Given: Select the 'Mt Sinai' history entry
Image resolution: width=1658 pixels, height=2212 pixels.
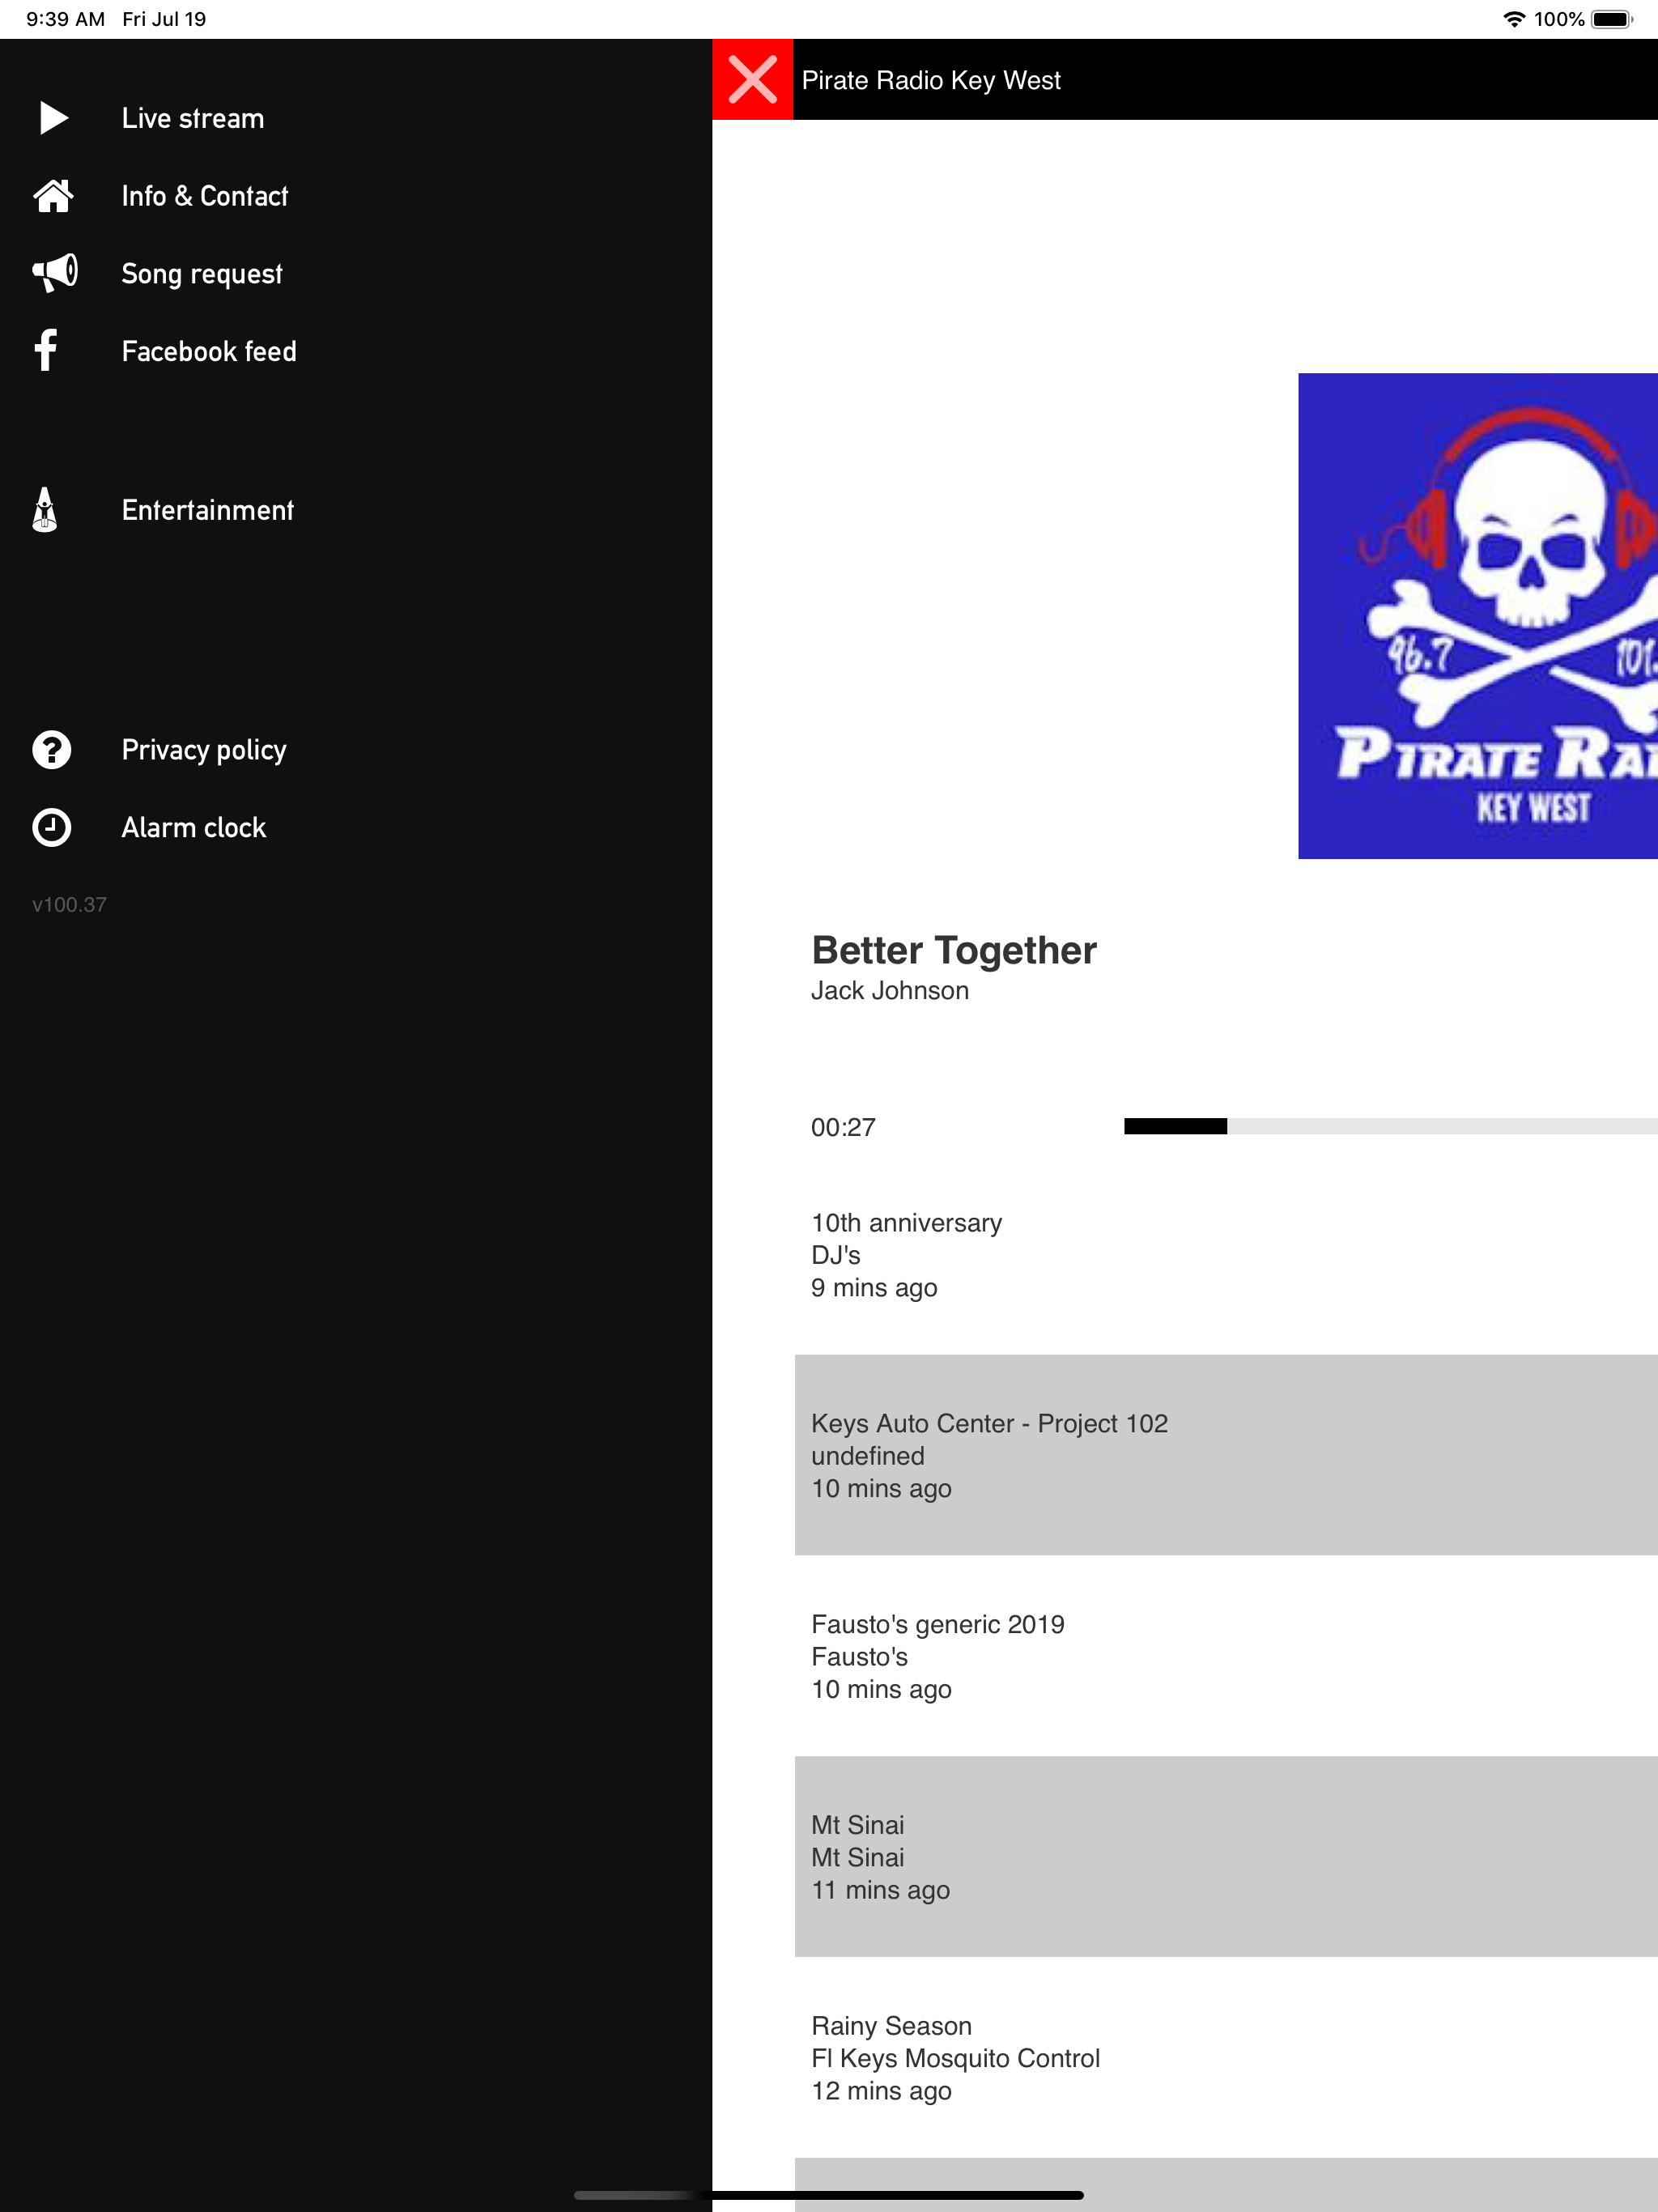Looking at the screenshot, I should pos(1226,1856).
